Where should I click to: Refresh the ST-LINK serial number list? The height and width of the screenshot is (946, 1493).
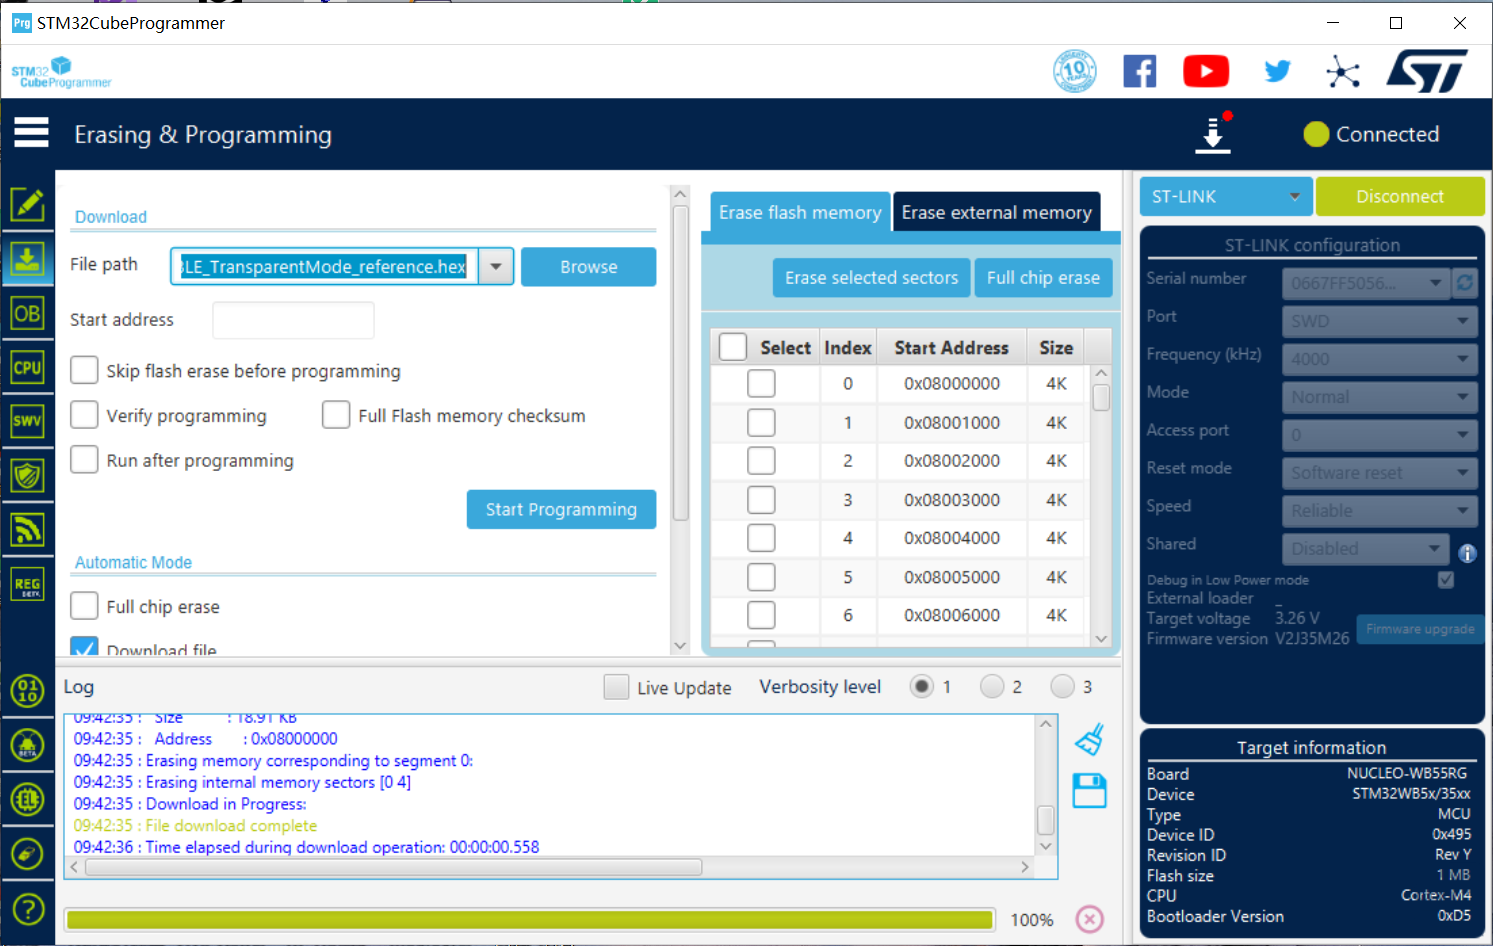click(x=1465, y=283)
